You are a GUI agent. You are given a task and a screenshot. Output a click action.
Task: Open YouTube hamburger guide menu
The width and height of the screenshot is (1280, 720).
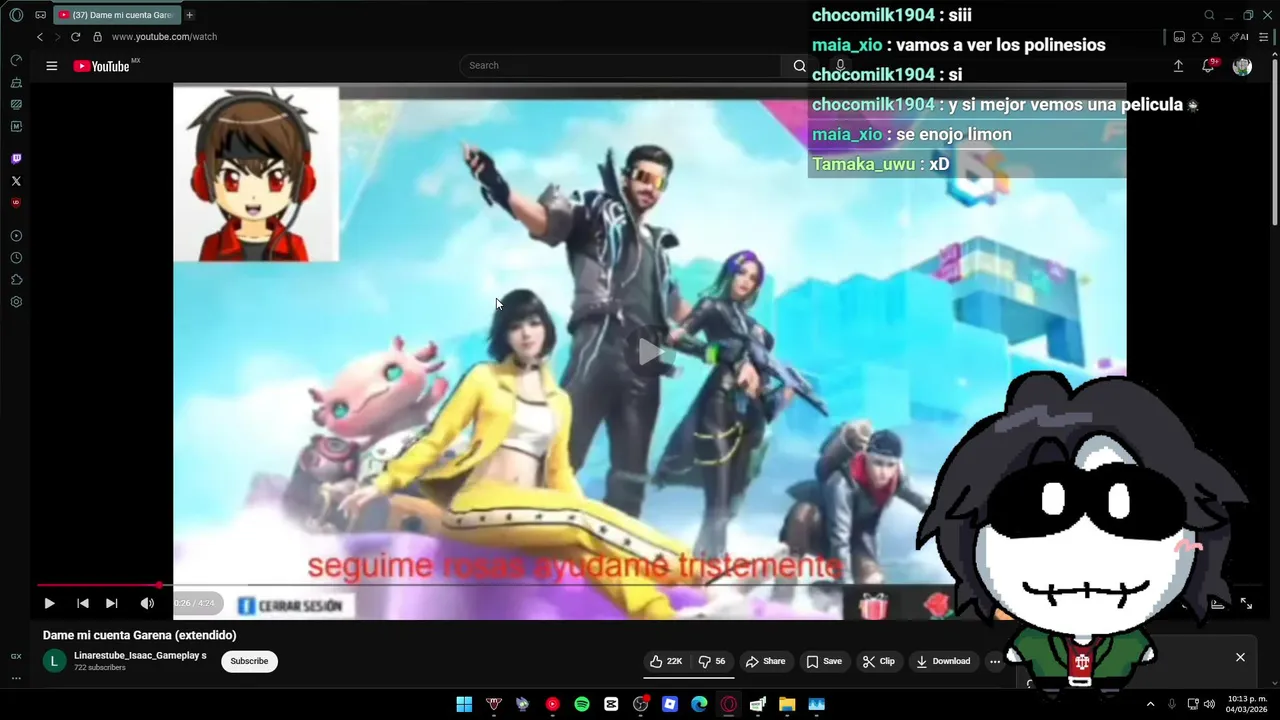pyautogui.click(x=52, y=66)
